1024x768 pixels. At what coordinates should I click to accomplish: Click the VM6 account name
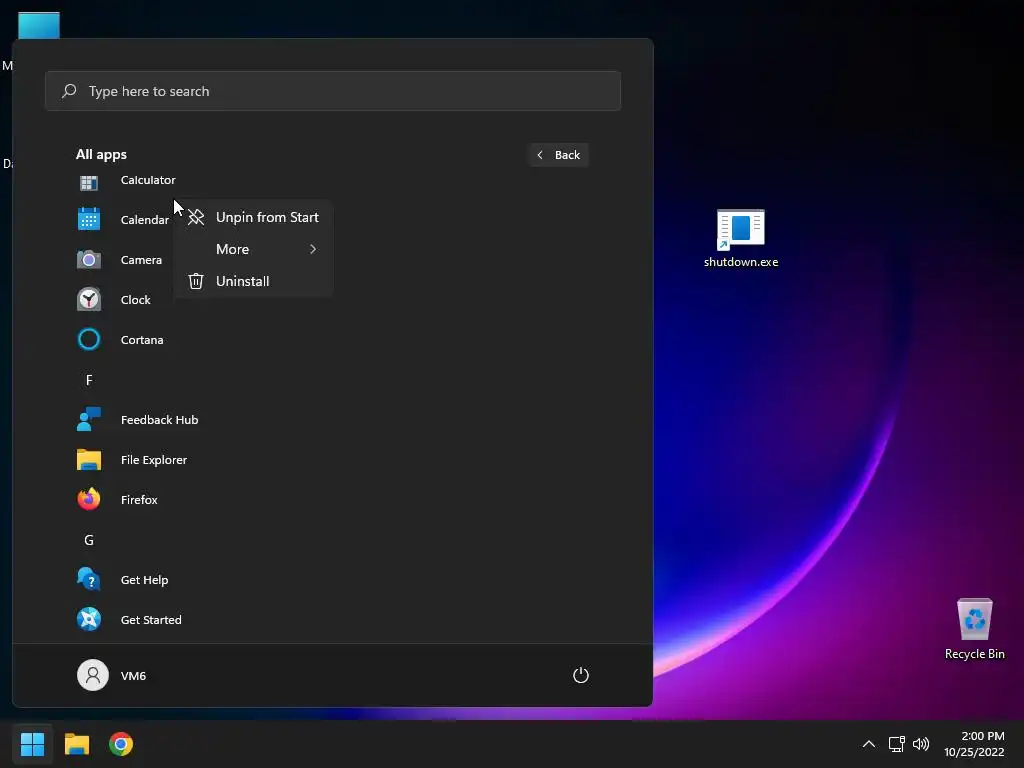(133, 675)
